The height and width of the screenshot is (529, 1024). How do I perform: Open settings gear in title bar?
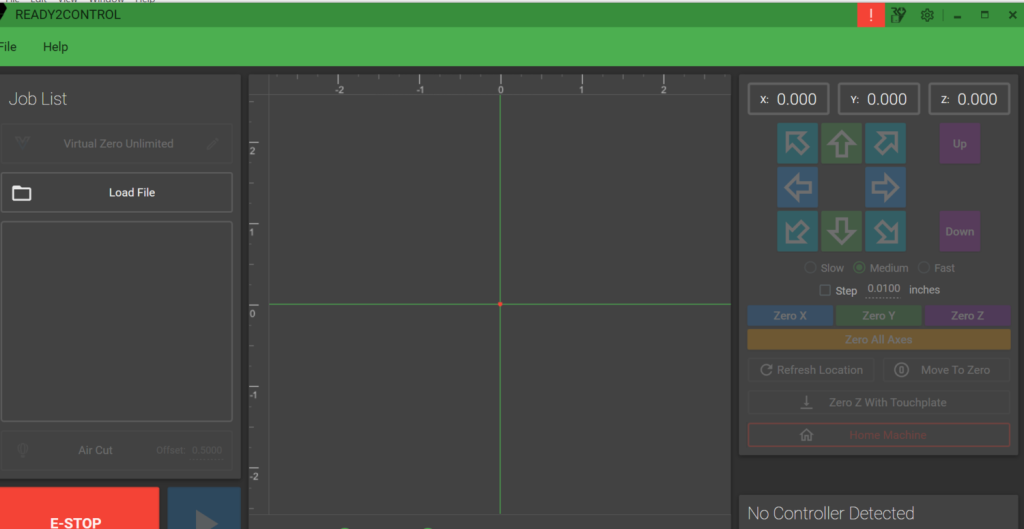point(927,15)
